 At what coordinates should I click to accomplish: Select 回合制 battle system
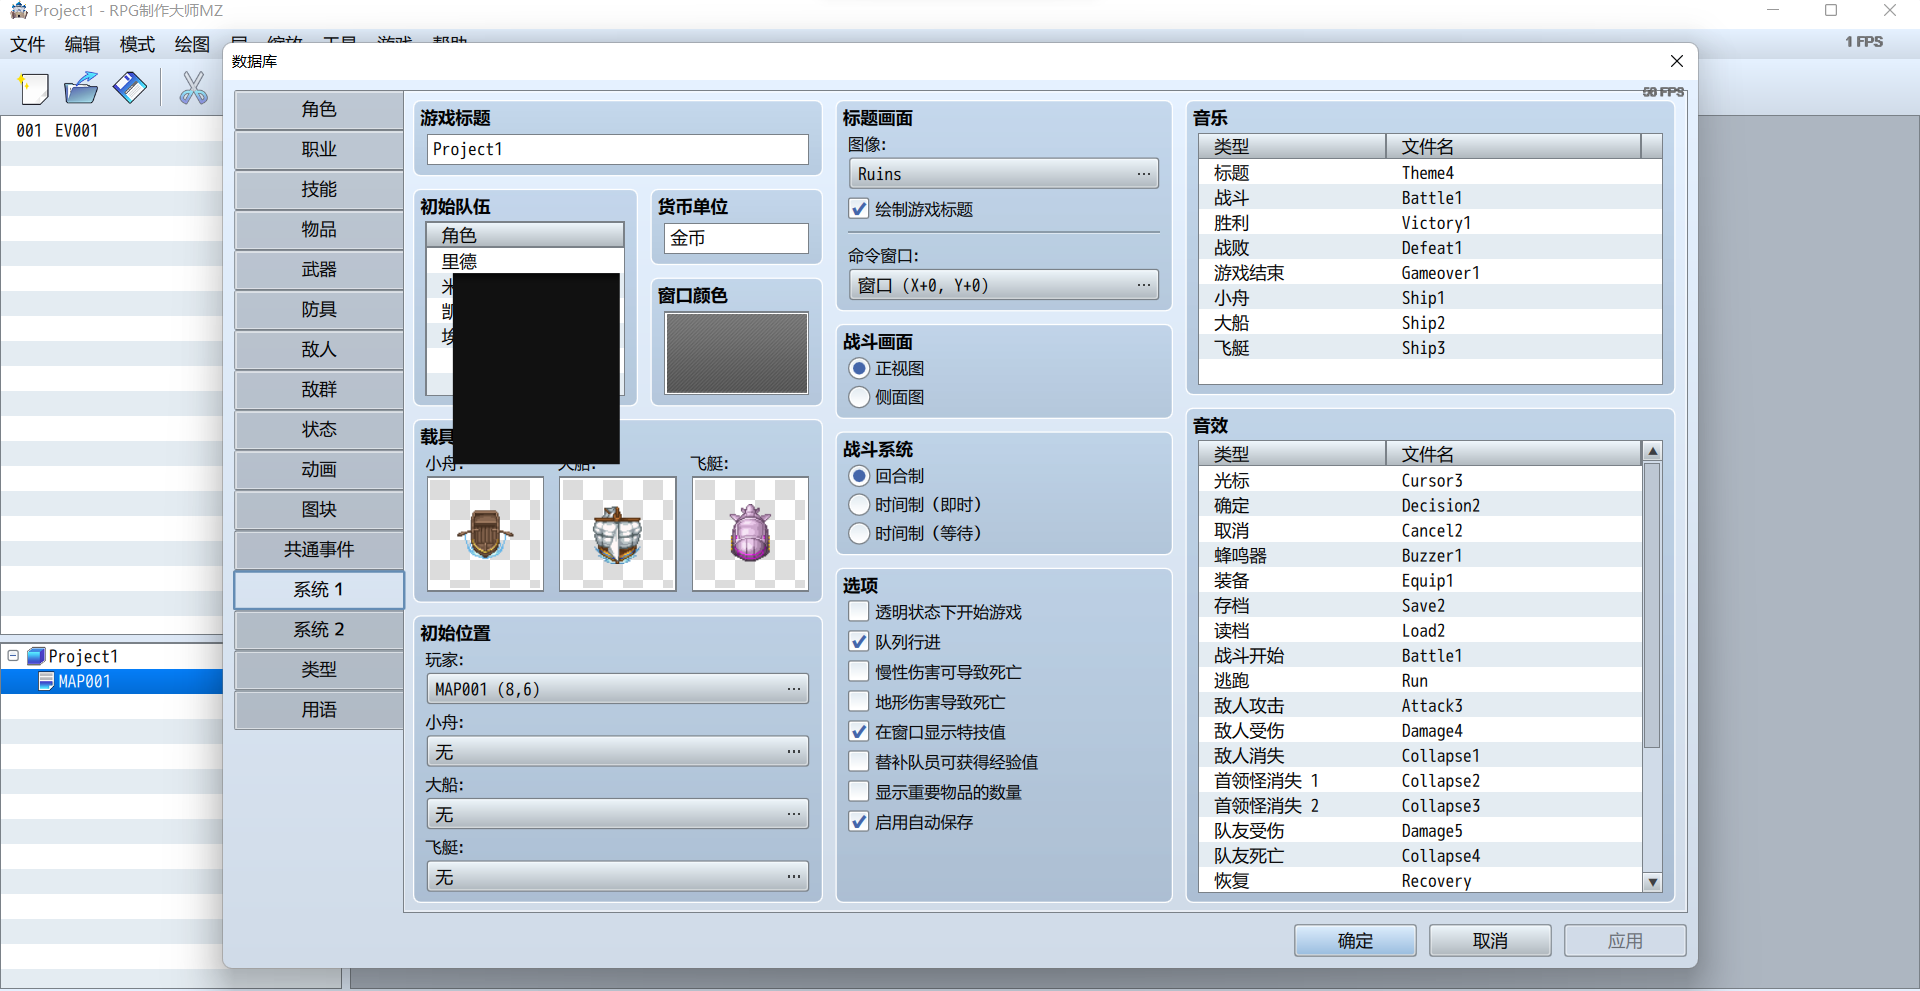[859, 476]
